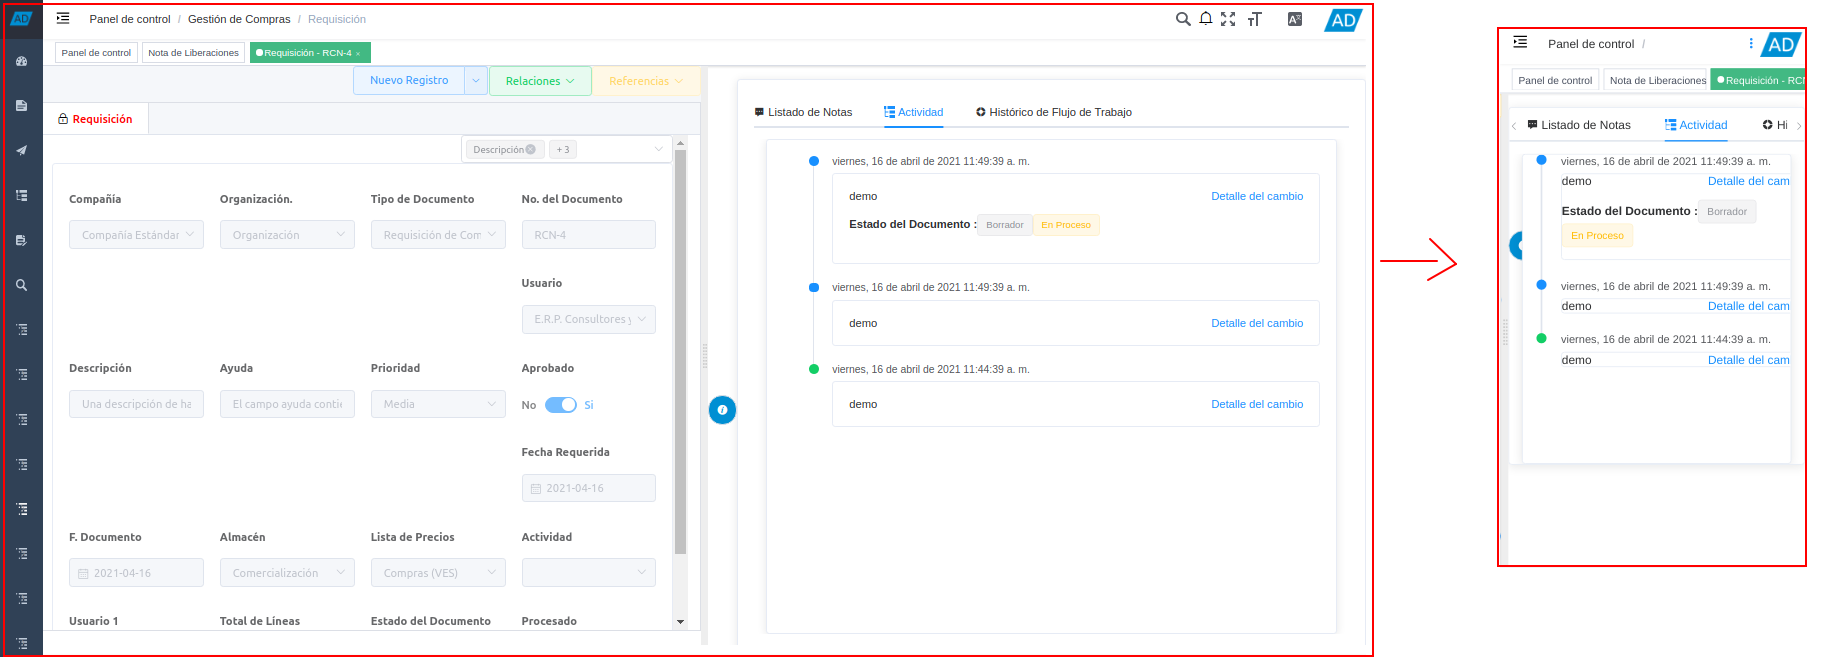
Task: Open the sidebar dashboard gauge icon
Action: 21,61
